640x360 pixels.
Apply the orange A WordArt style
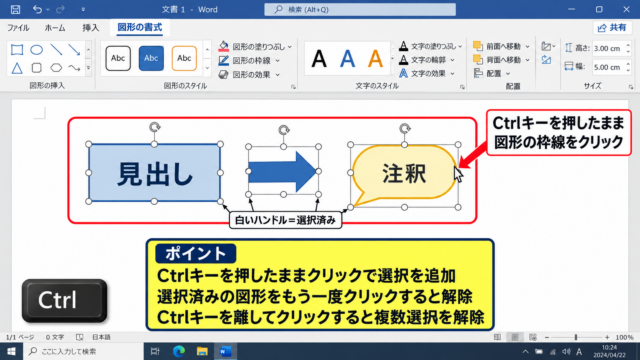click(x=376, y=59)
